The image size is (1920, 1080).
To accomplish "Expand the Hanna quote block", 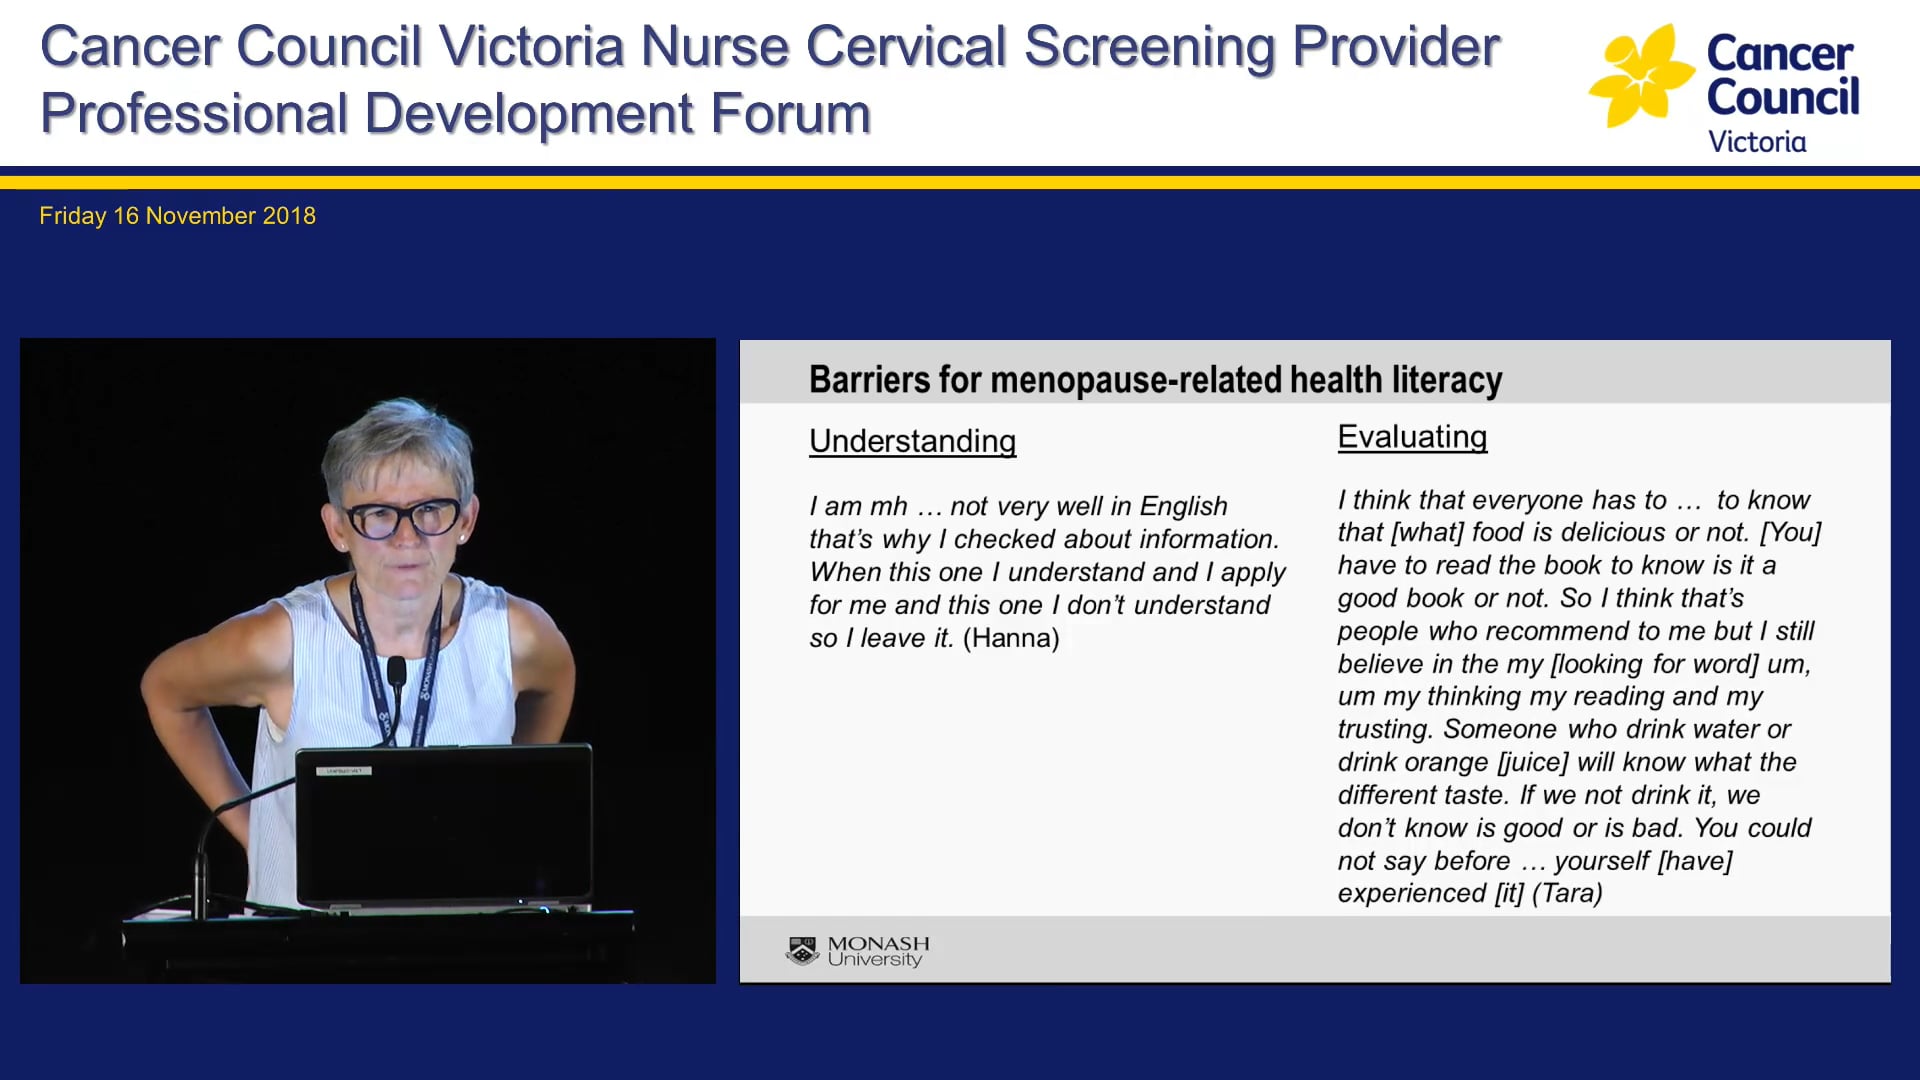I will (x=1045, y=570).
